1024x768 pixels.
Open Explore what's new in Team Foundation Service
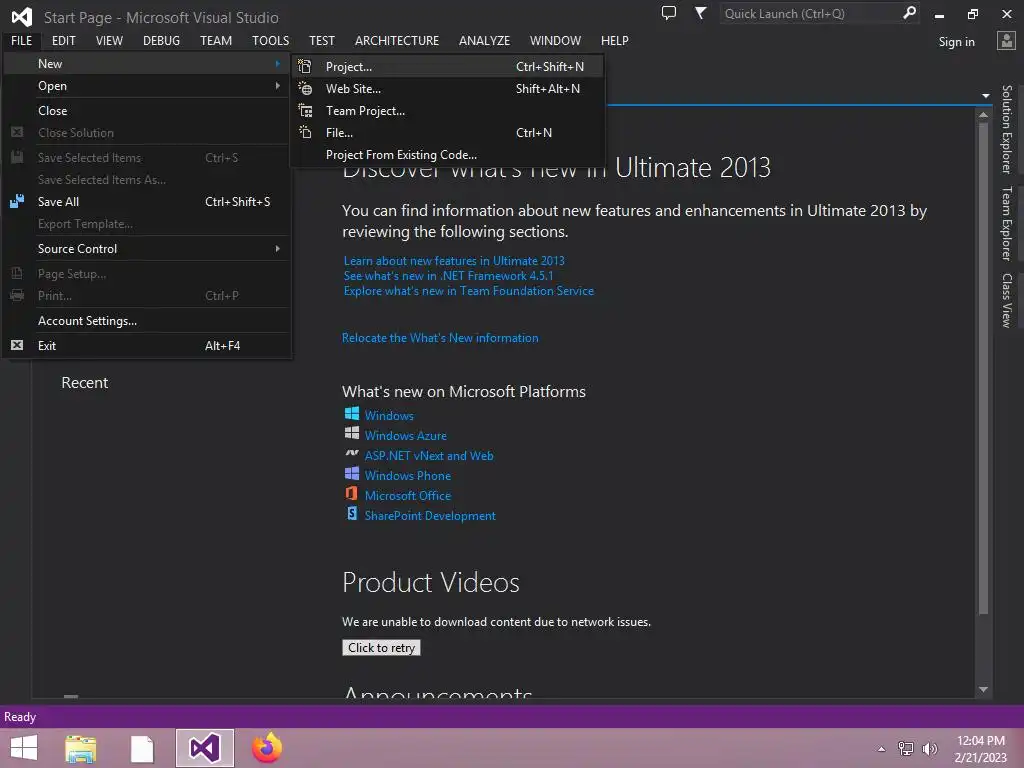(469, 291)
